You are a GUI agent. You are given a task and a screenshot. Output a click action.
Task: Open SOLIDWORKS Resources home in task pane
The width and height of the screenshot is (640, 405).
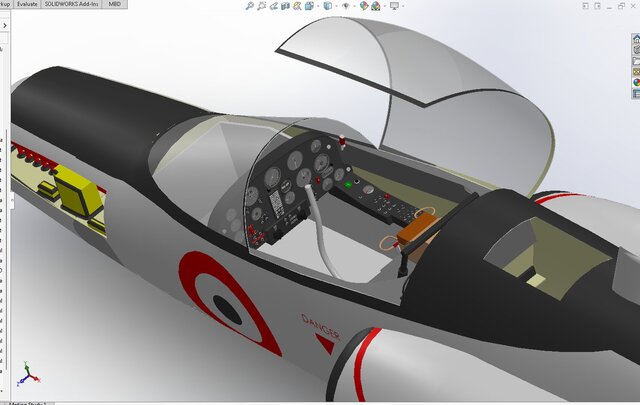pos(636,40)
